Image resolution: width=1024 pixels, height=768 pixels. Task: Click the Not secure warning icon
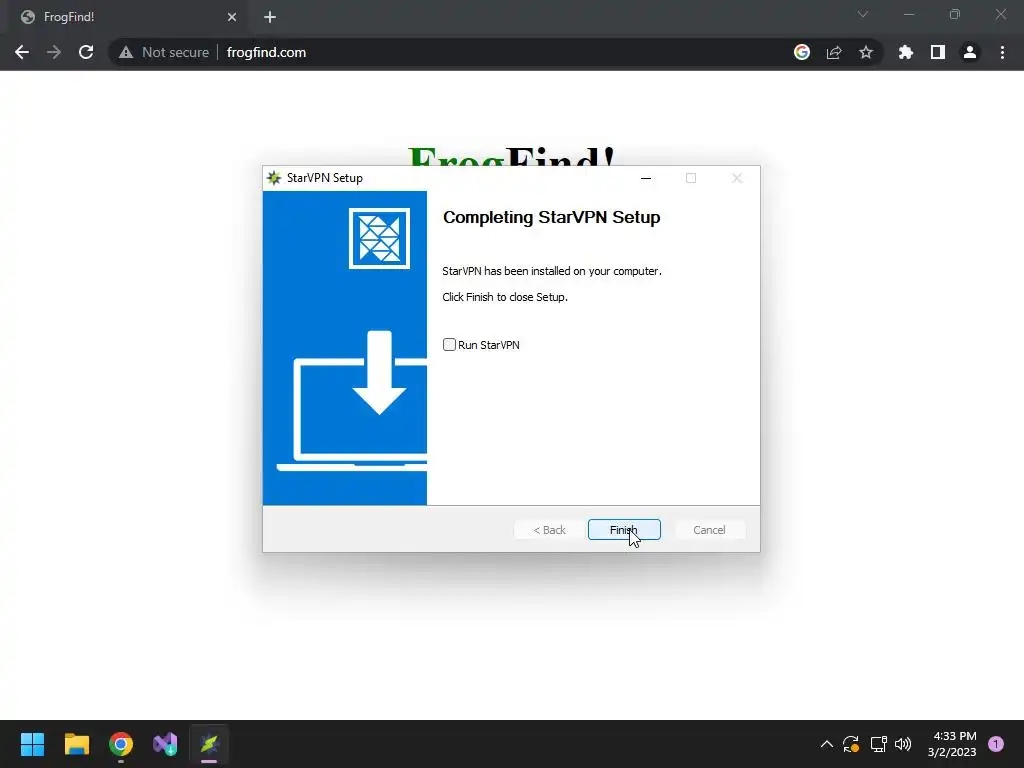point(126,52)
